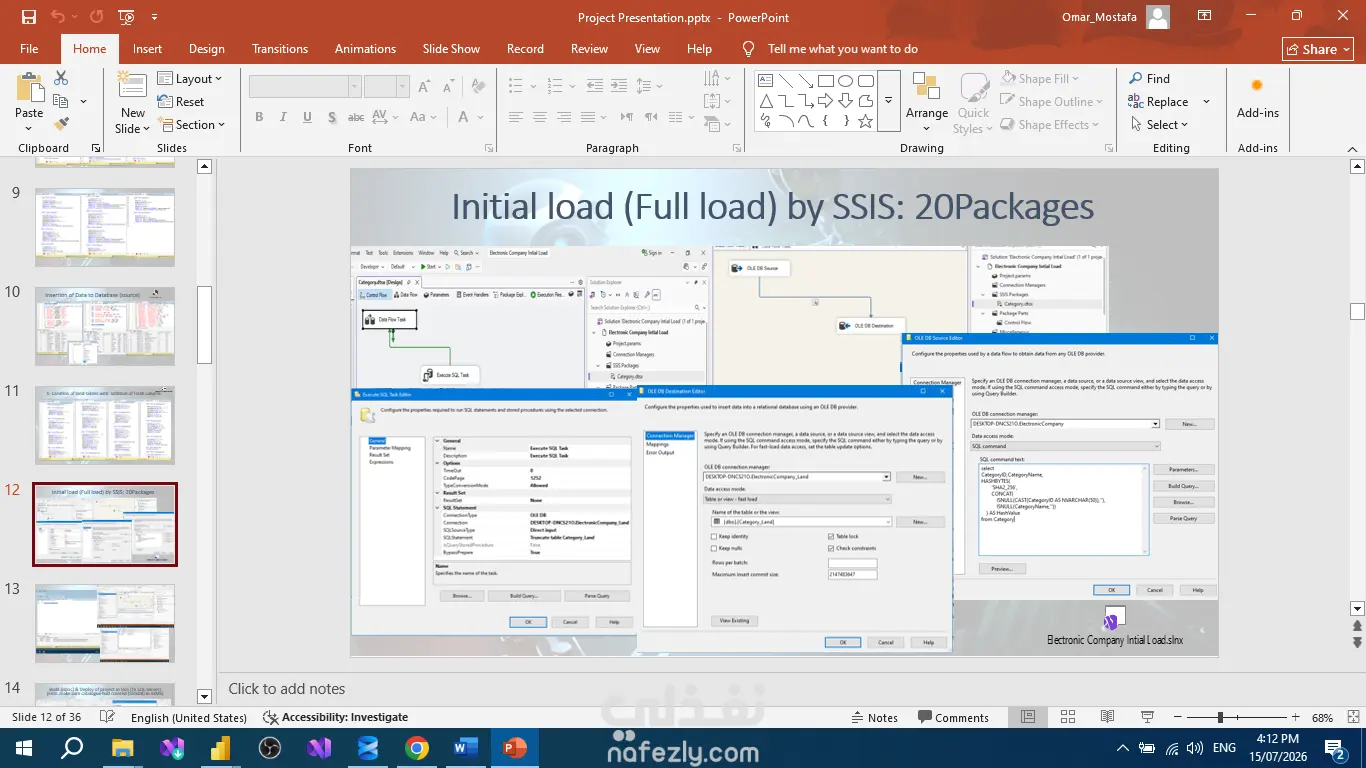Open the Slide Show tab

click(x=451, y=49)
